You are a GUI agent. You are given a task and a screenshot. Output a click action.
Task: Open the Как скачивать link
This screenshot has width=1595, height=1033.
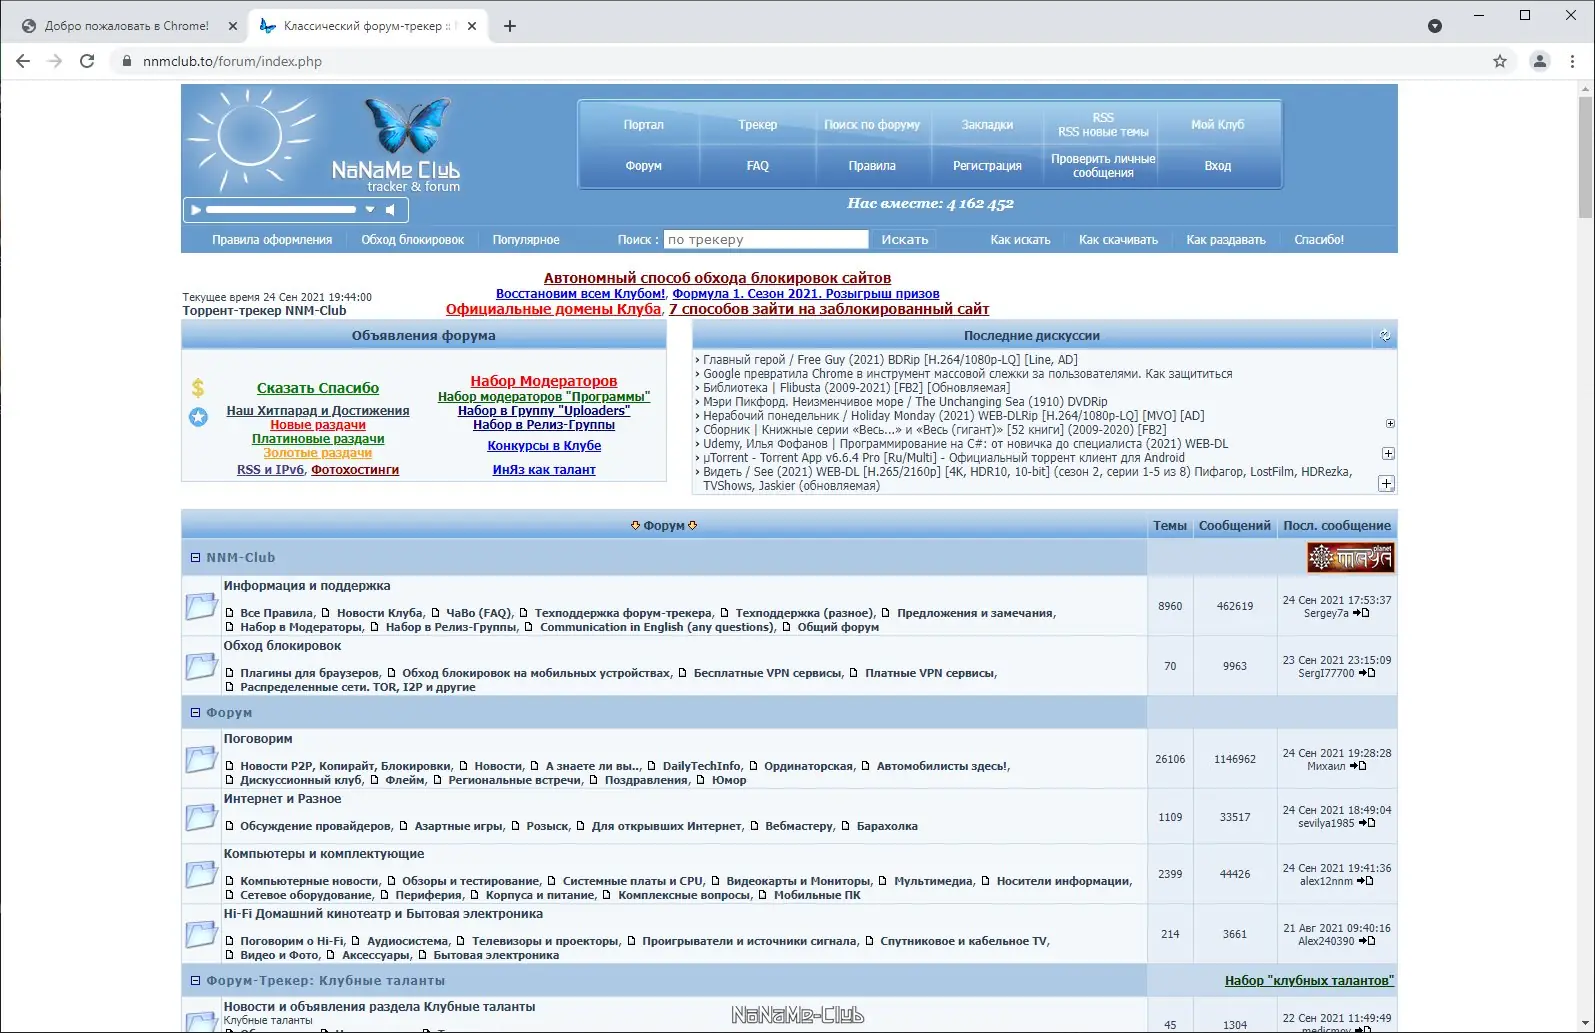[1118, 240]
